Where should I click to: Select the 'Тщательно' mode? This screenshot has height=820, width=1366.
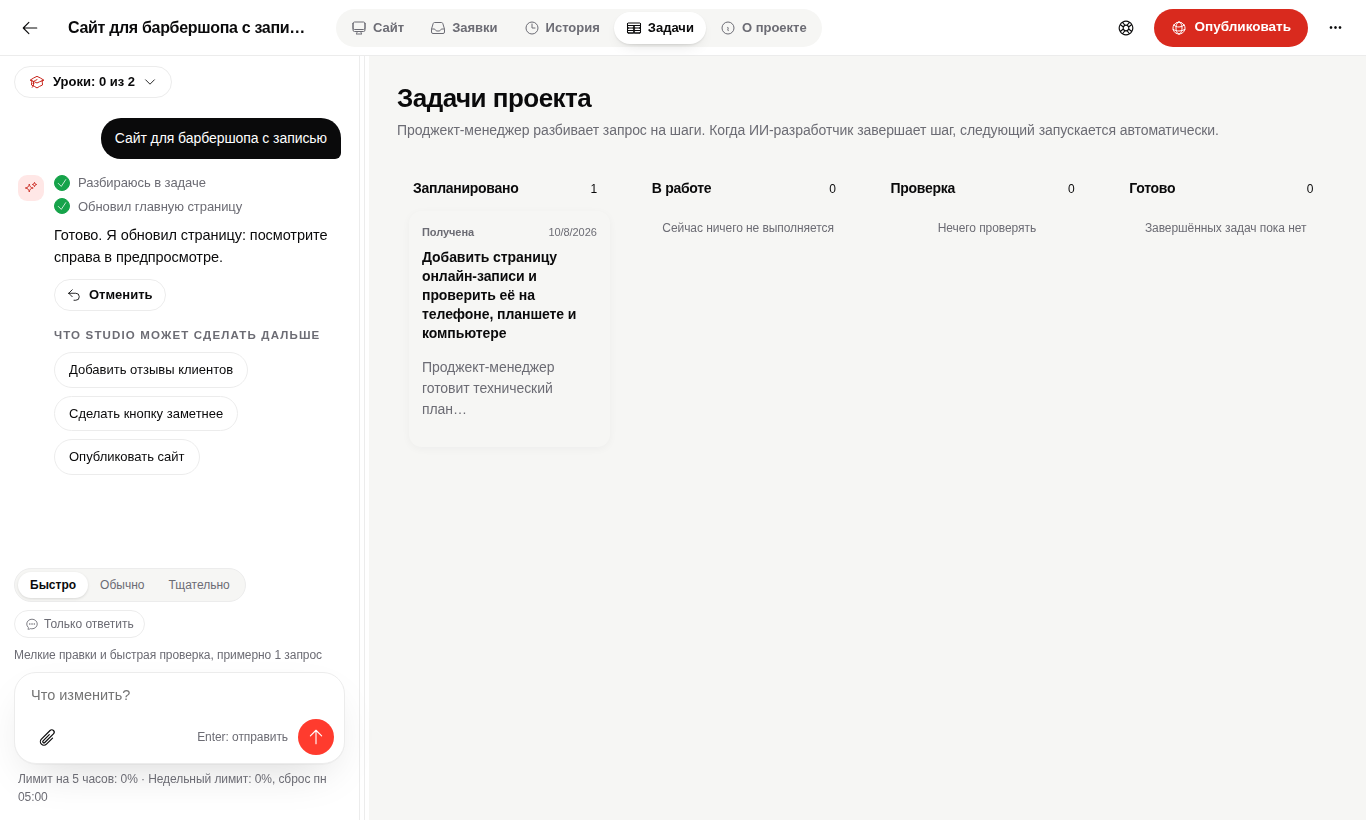pos(199,585)
